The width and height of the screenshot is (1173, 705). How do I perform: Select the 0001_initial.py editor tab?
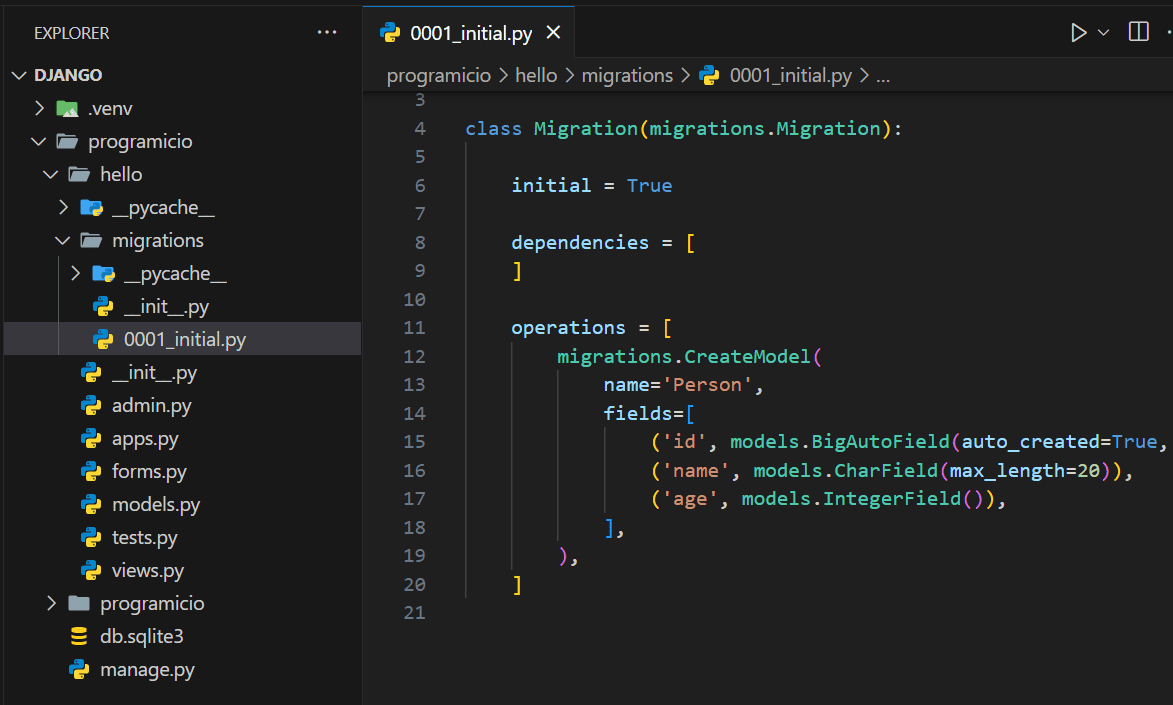point(470,33)
